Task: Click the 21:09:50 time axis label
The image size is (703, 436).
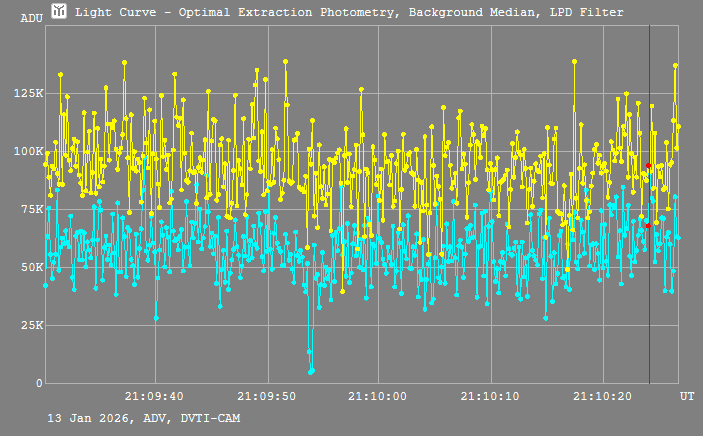Action: coord(266,397)
